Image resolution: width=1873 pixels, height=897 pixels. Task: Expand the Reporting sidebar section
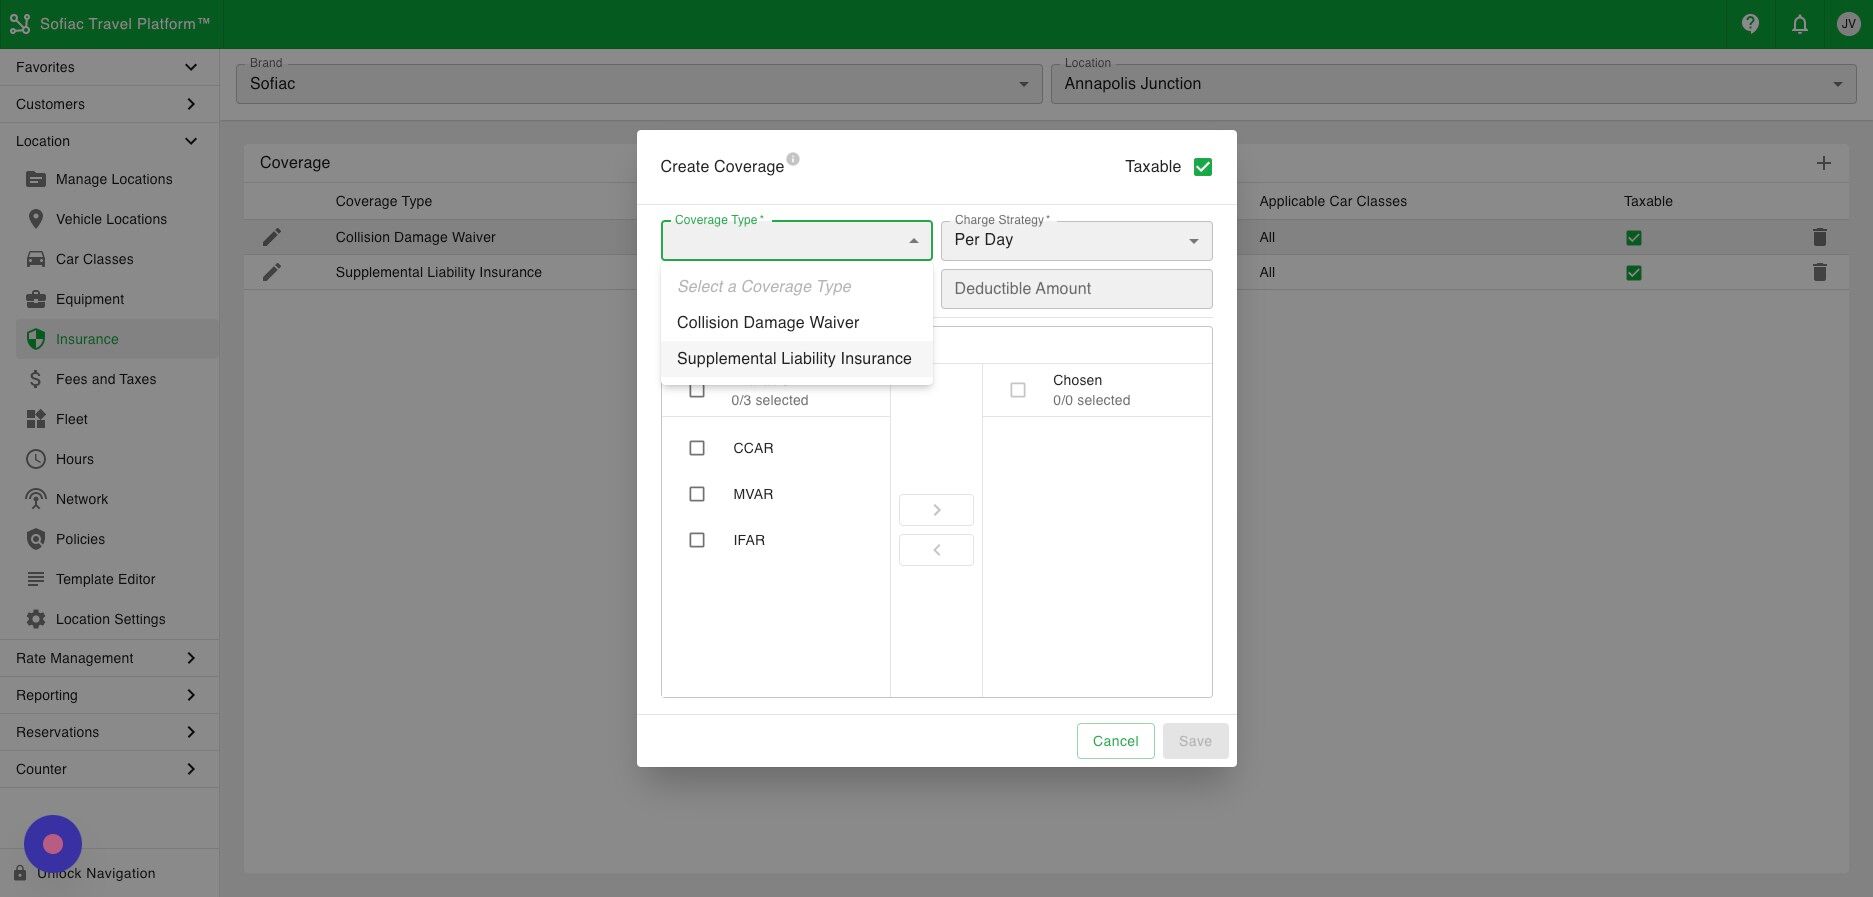pyautogui.click(x=109, y=695)
